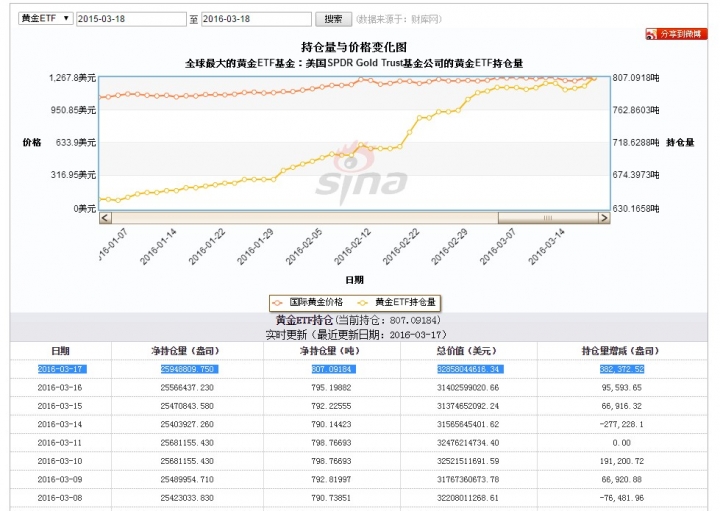Select the date cell 2016-03-10
The image size is (720, 511).
pyautogui.click(x=60, y=461)
